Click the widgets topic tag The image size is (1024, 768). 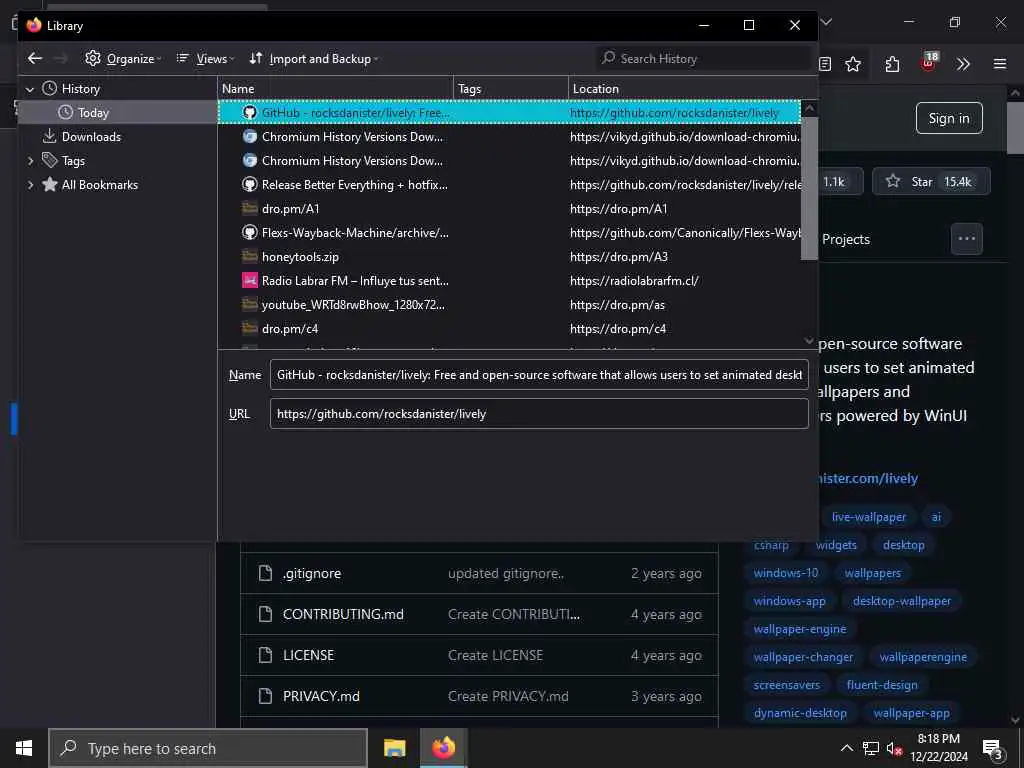pyautogui.click(x=836, y=545)
